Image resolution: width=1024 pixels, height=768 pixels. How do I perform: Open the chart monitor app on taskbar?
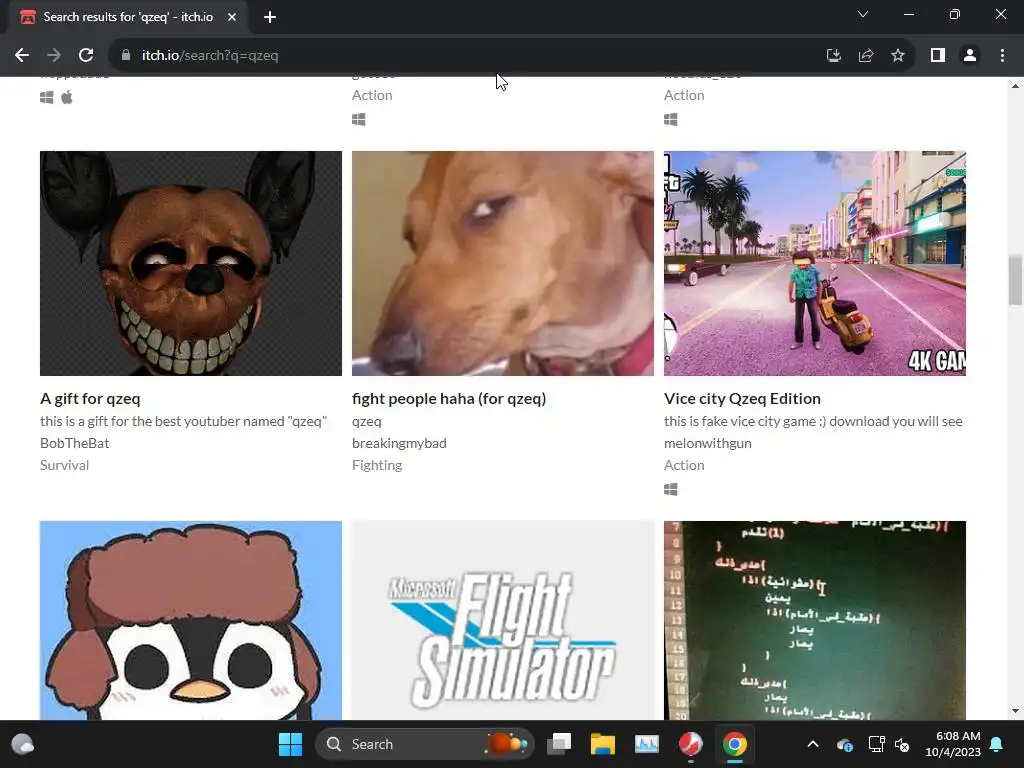pos(647,744)
